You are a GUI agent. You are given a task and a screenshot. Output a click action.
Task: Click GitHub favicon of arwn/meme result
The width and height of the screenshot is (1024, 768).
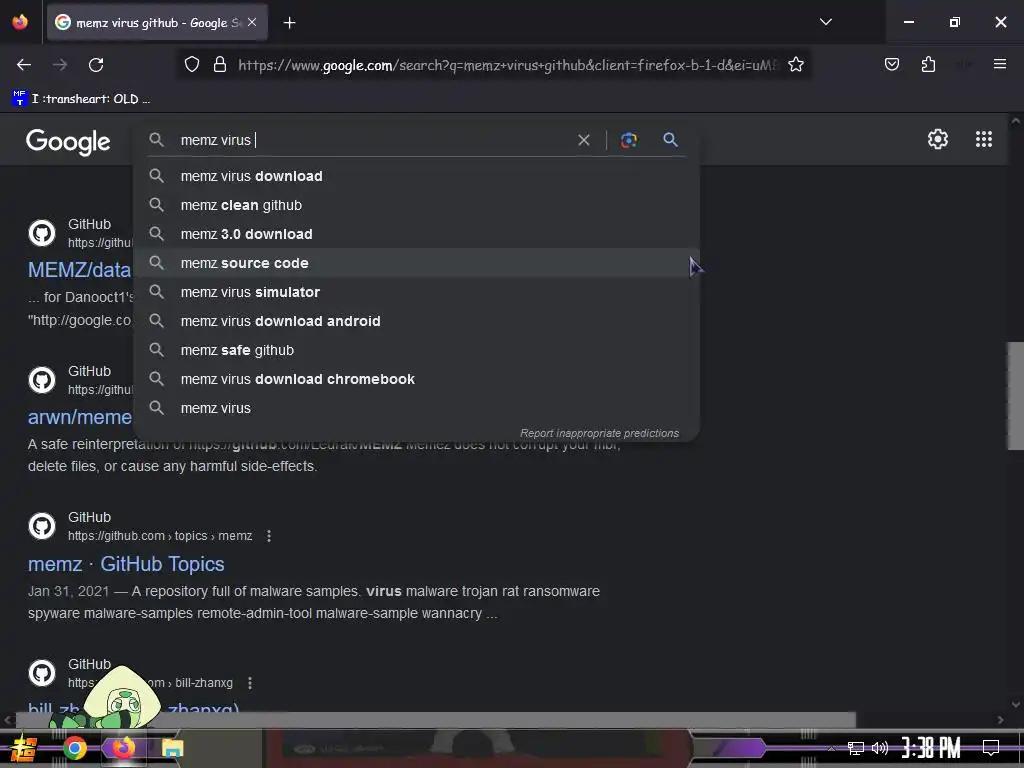coord(42,380)
